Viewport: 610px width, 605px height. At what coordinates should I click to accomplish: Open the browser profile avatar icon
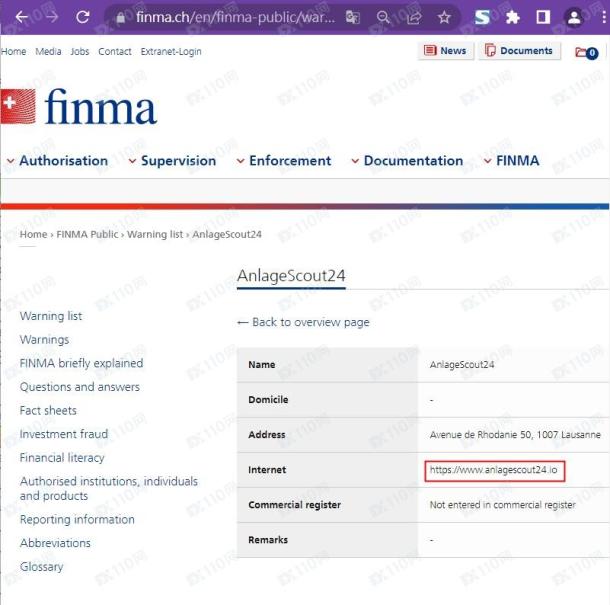pos(574,17)
